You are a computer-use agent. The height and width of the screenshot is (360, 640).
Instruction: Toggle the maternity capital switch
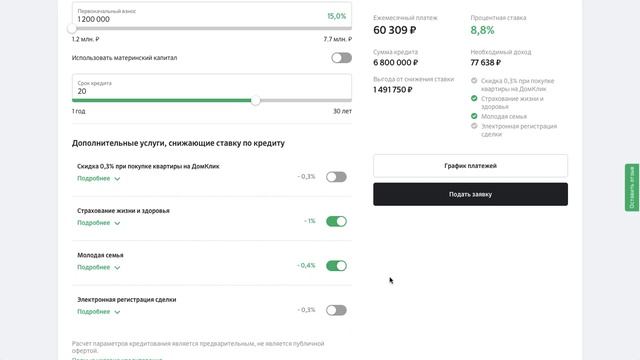[342, 58]
